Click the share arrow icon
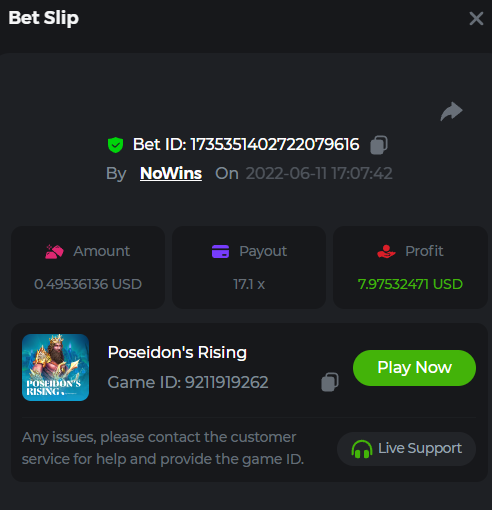The image size is (492, 510). click(x=451, y=111)
